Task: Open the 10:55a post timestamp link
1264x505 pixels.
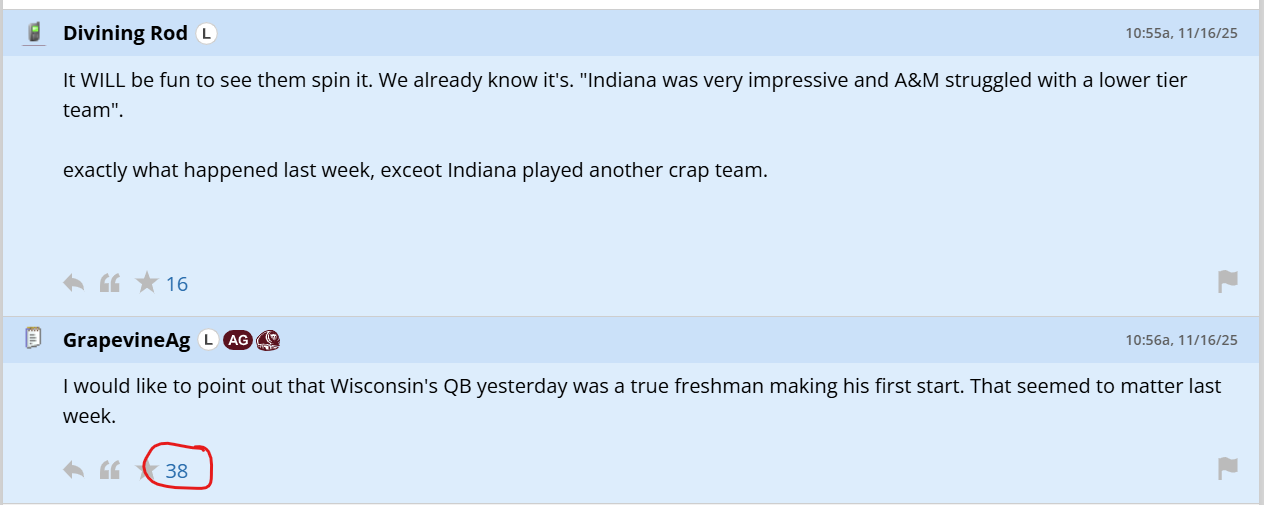Action: 1181,33
